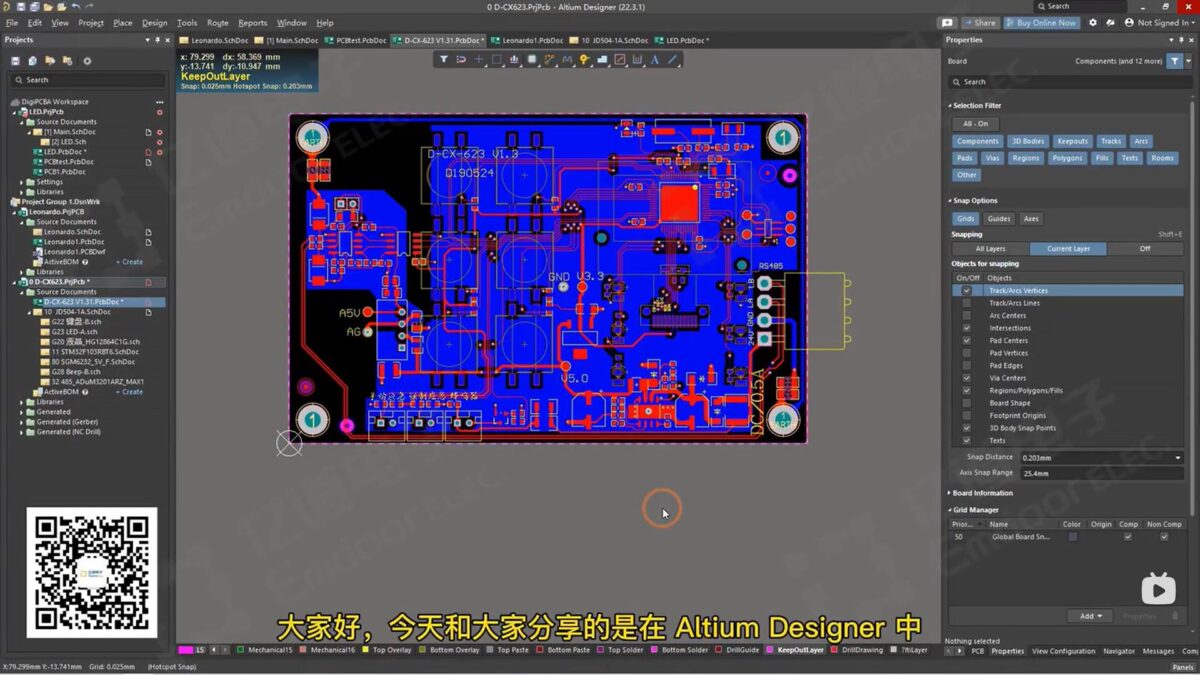Screen dimensions: 1200x675
Task: Collapse the Selection Filter section
Action: coord(950,105)
